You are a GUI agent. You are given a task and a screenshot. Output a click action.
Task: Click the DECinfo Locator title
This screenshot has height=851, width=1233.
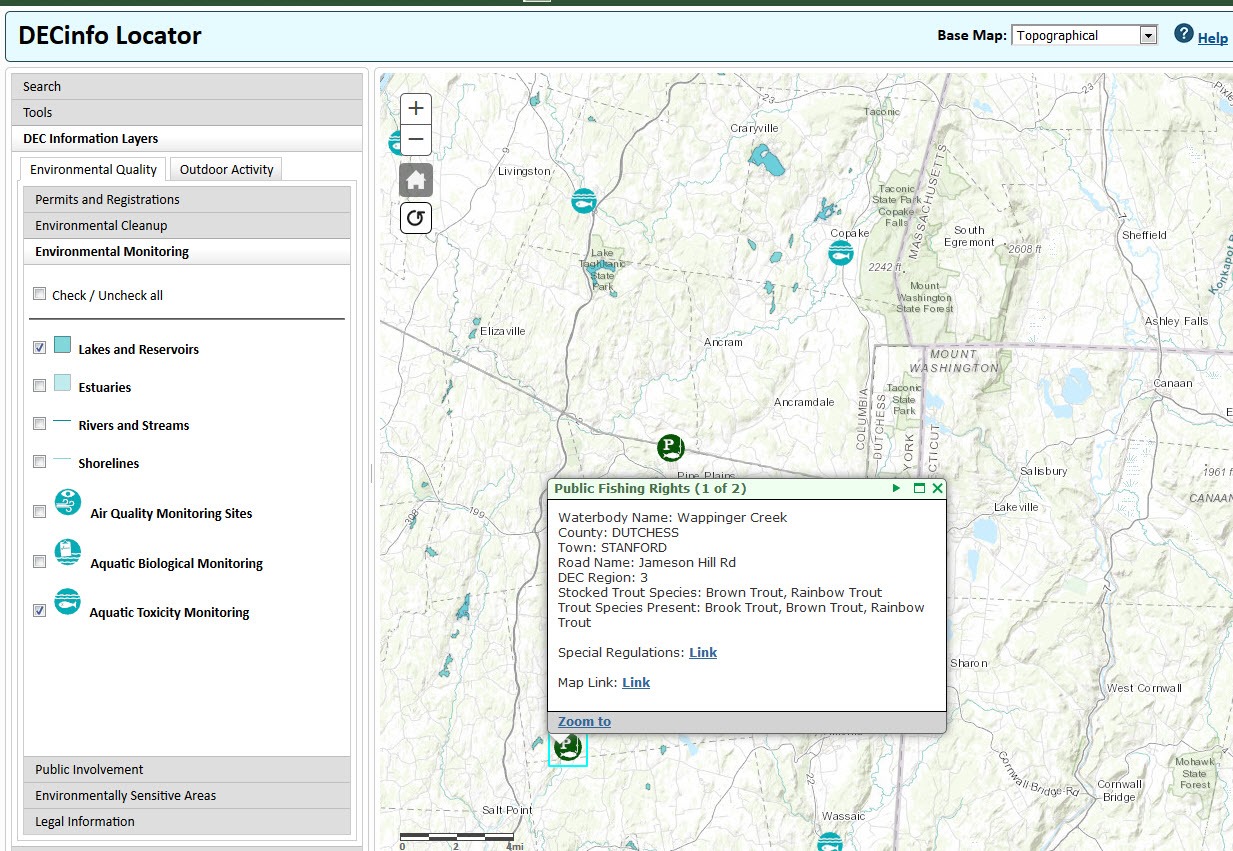(110, 36)
